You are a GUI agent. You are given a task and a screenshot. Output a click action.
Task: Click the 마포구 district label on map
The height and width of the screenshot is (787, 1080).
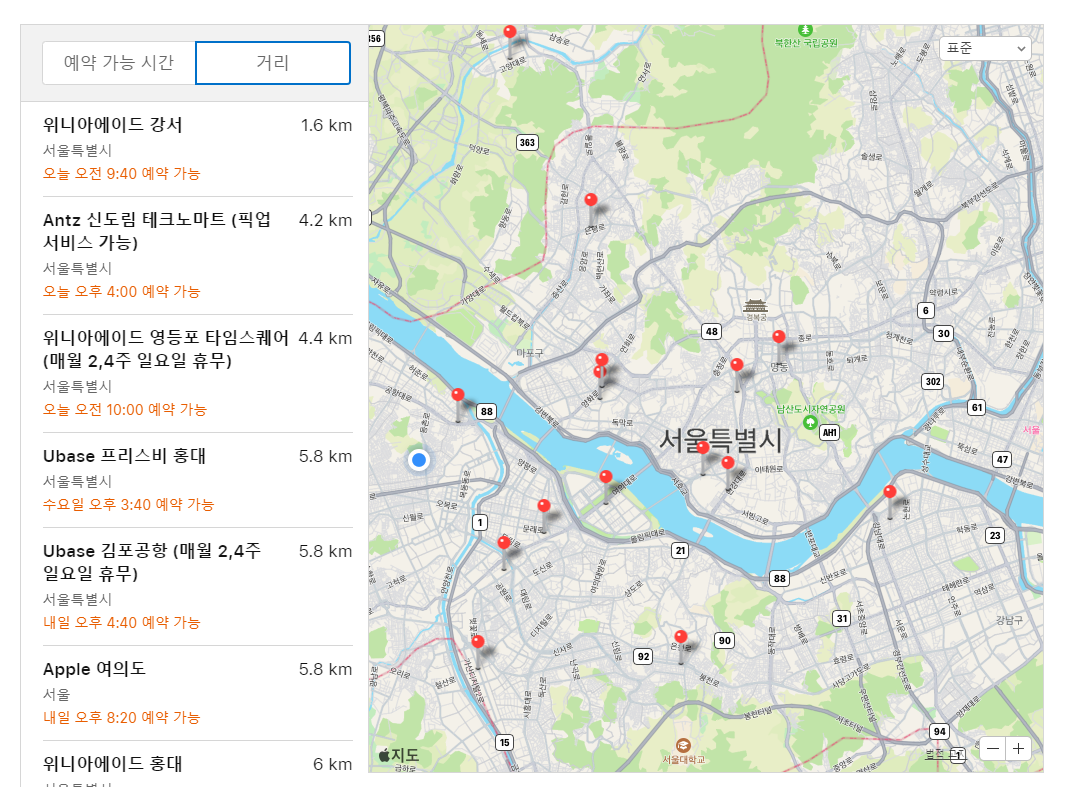(x=530, y=353)
